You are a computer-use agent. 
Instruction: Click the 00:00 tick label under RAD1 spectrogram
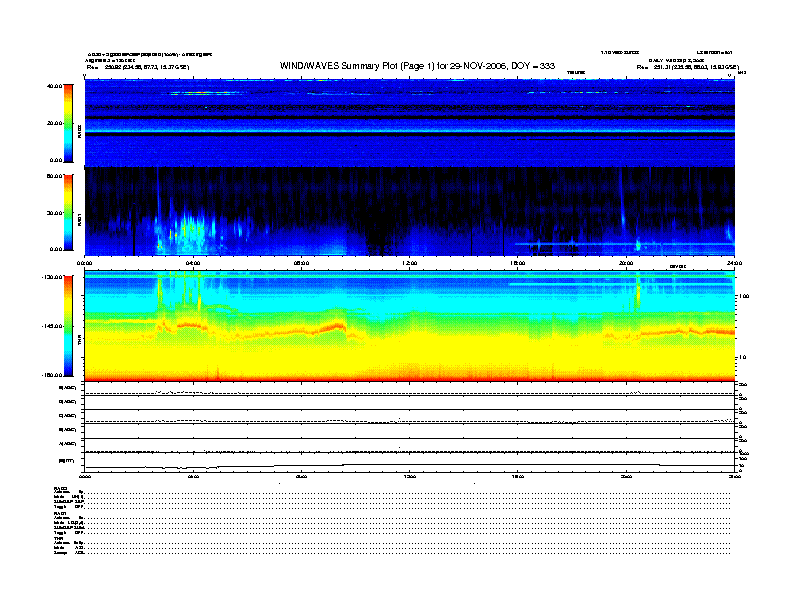84,263
